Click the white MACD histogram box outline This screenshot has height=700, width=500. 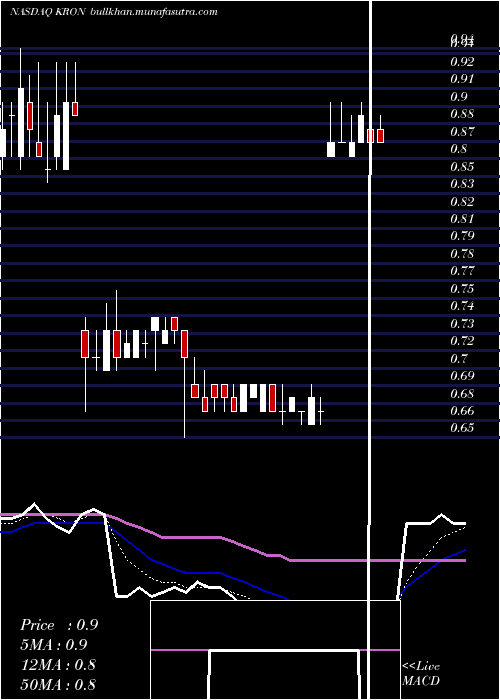(x=275, y=650)
